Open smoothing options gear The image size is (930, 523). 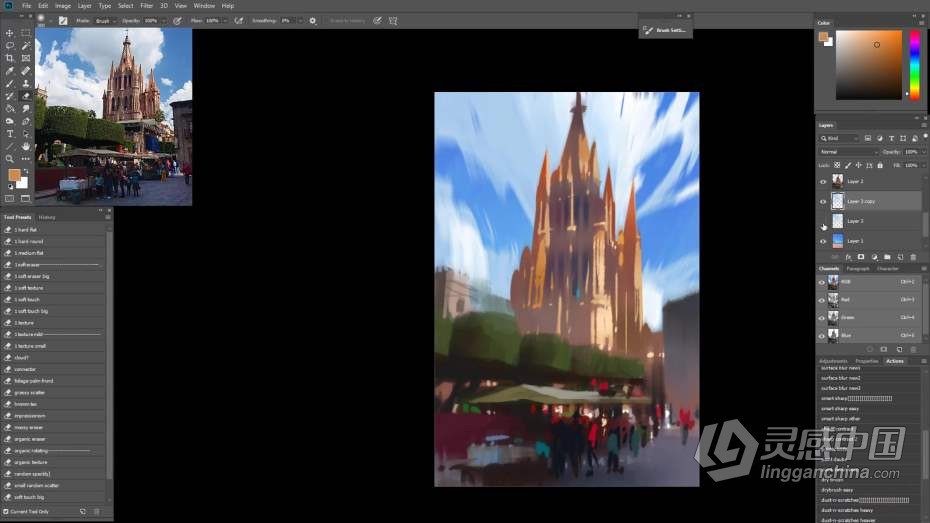(x=313, y=21)
